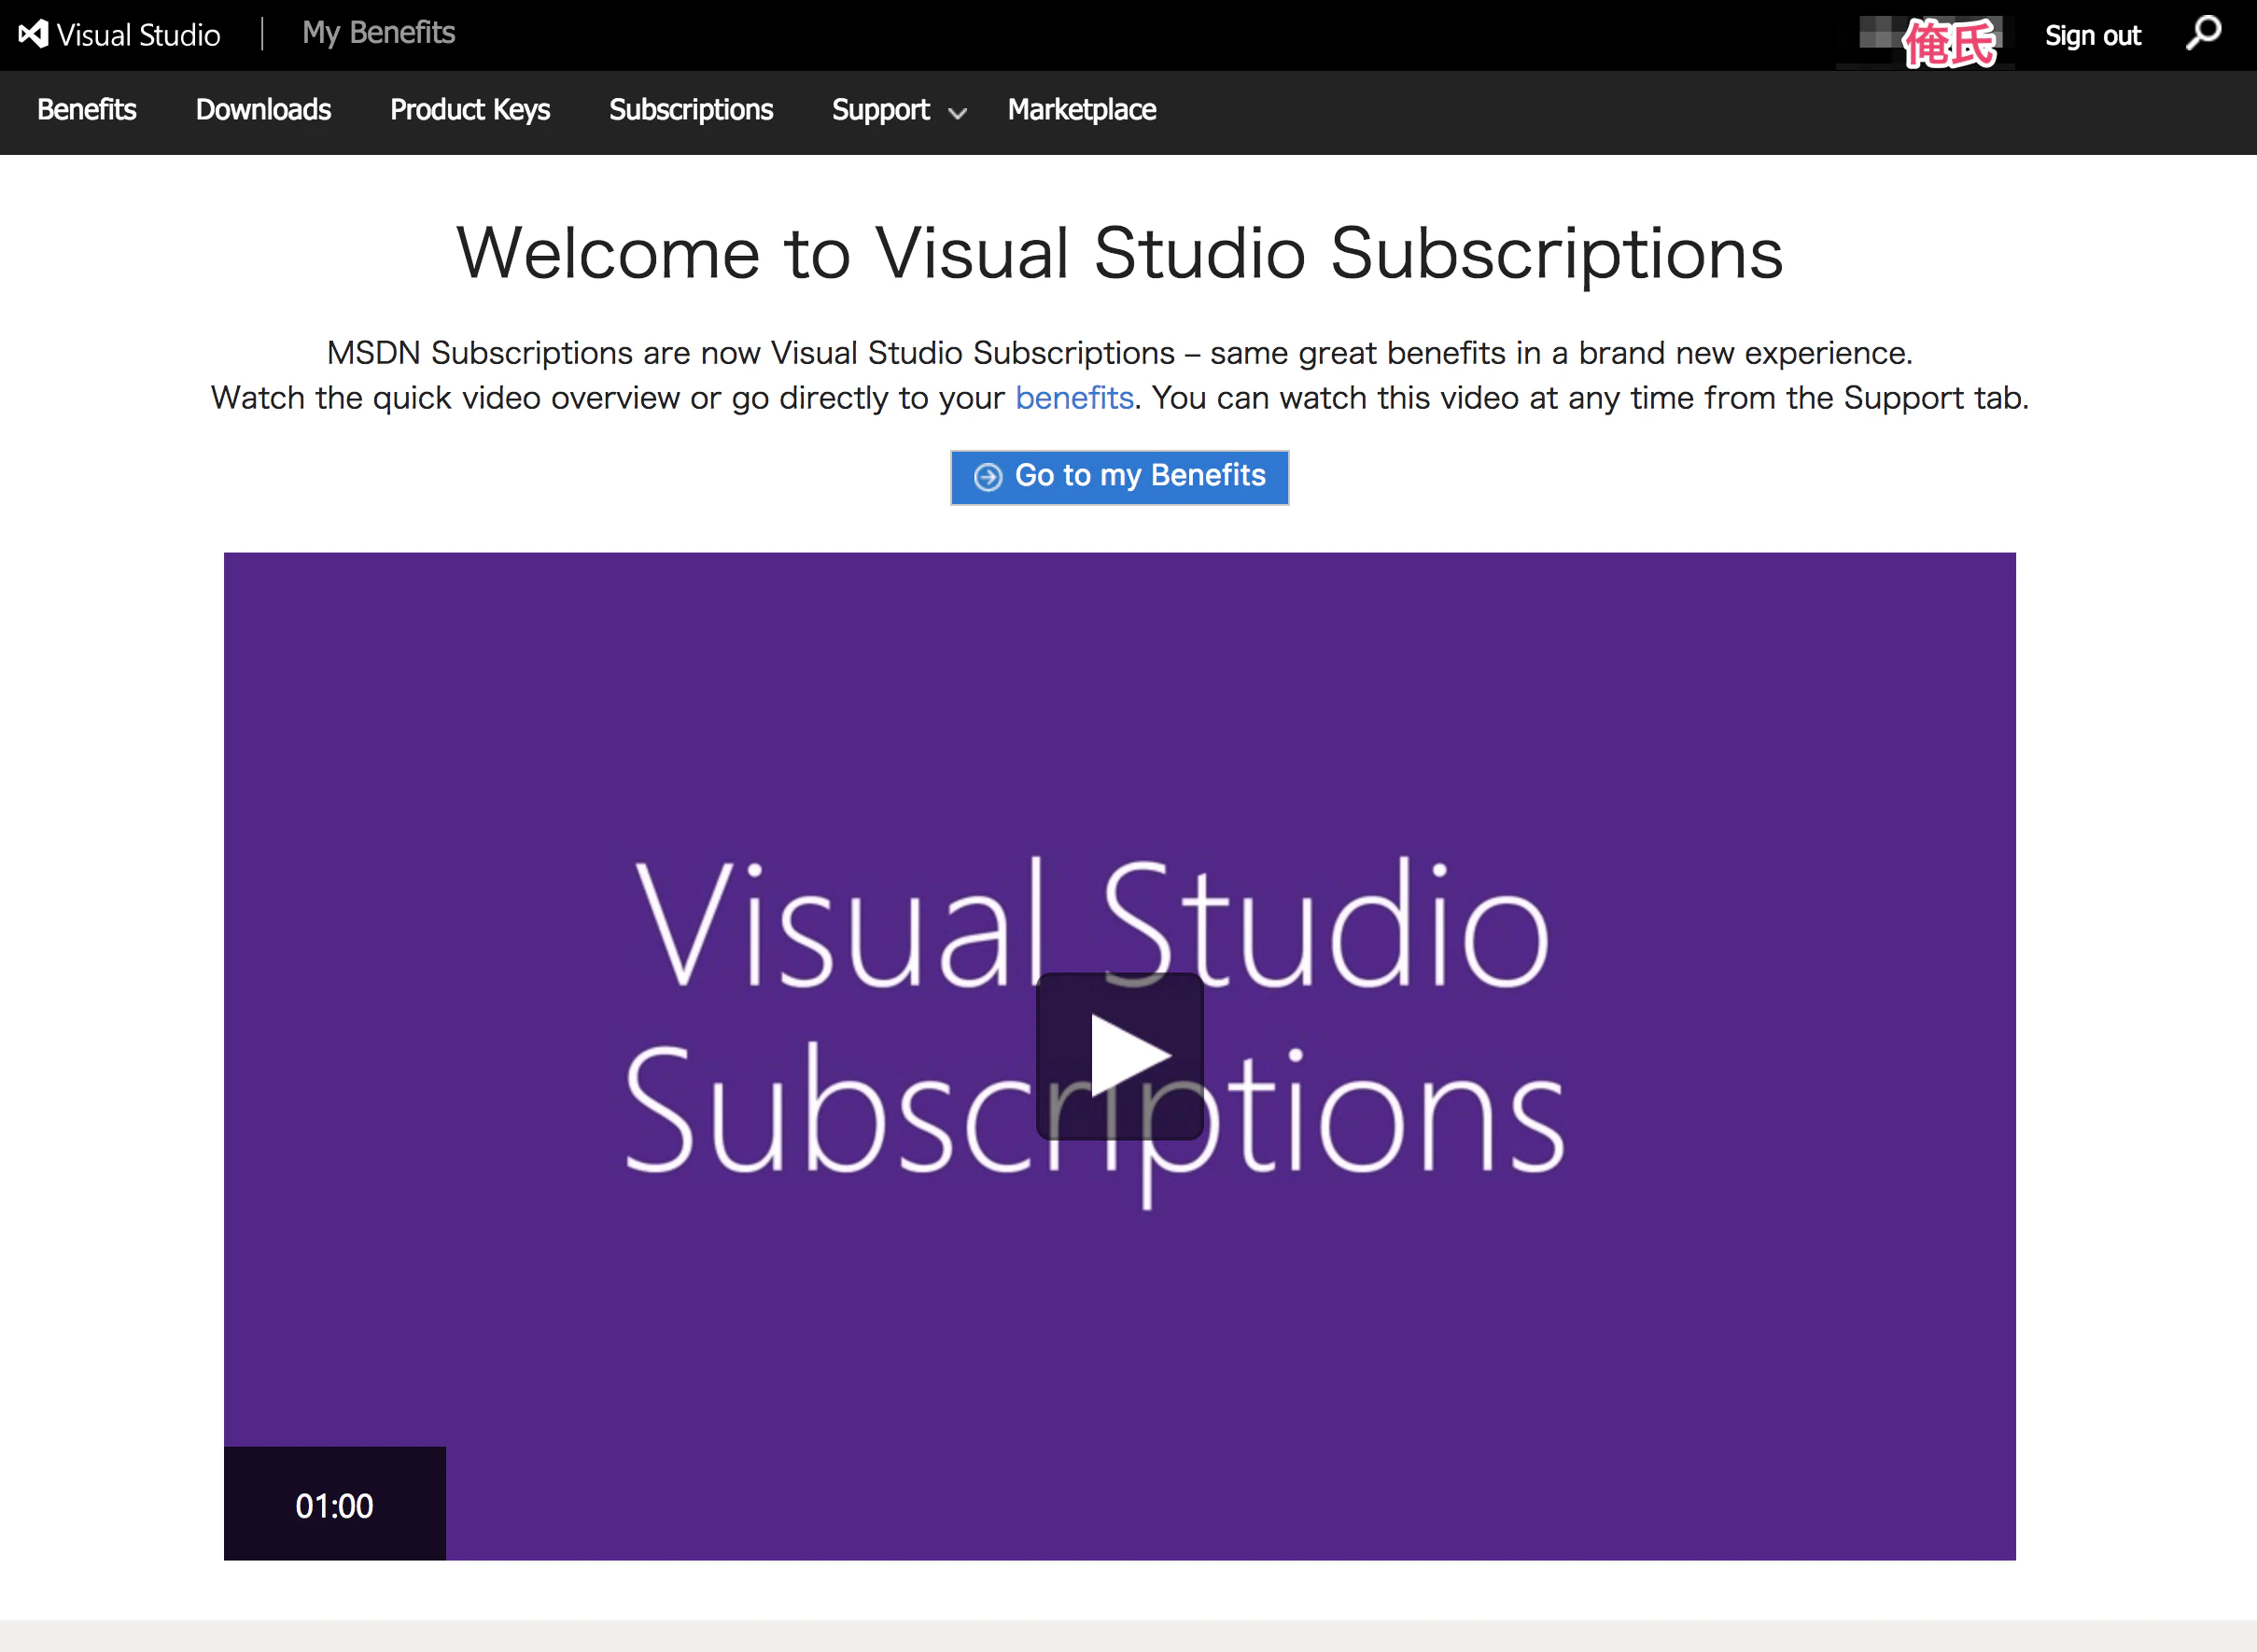Image resolution: width=2257 pixels, height=1652 pixels.
Task: Click the Welcome to Visual Studio Subscriptions heading
Action: click(x=1120, y=253)
